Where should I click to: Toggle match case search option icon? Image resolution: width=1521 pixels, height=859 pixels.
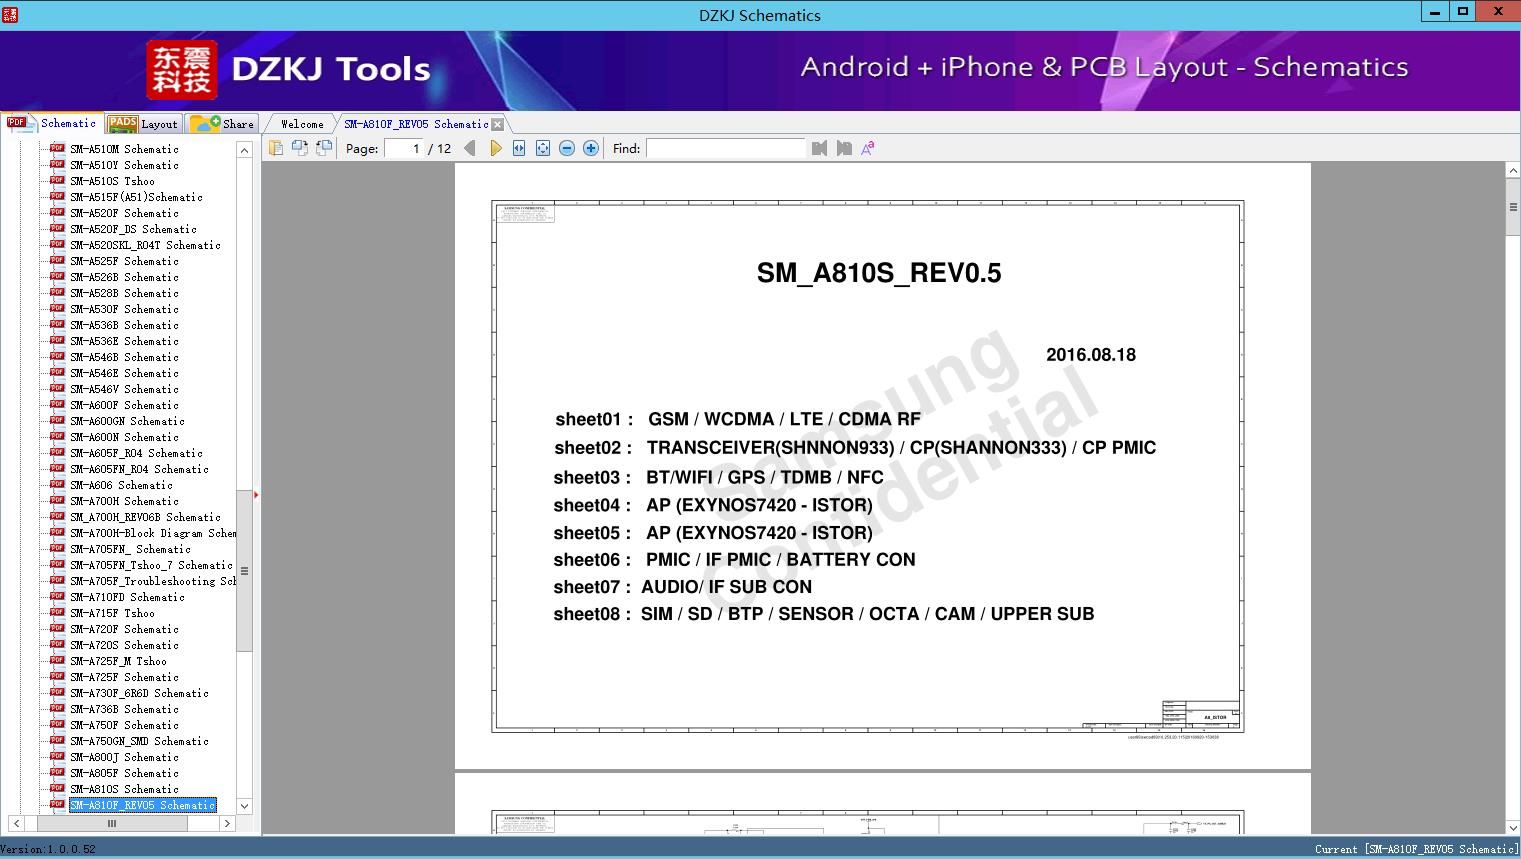[868, 148]
